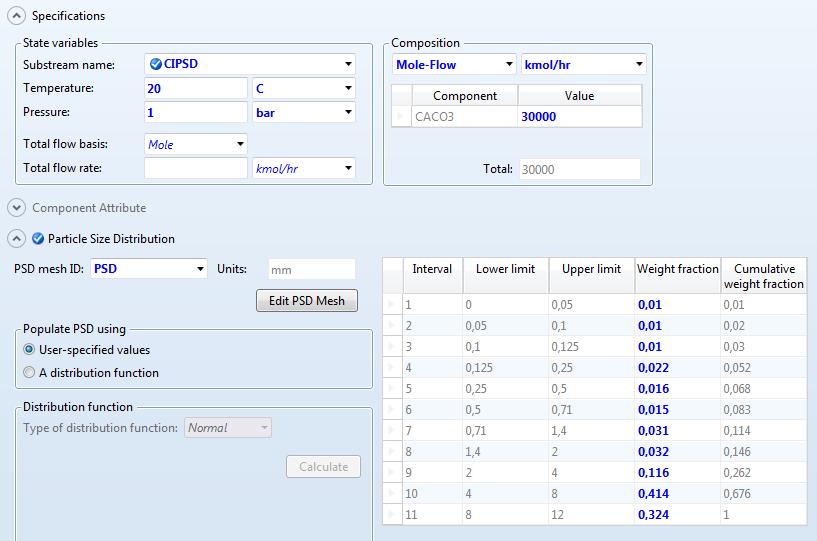Viewport: 817px width, 541px height.
Task: Click cumulative weight fraction 0,052 cell
Action: 764,367
